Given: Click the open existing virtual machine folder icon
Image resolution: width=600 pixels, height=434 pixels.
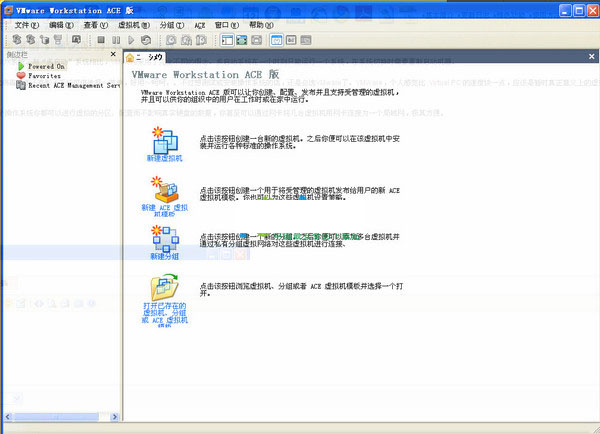Looking at the screenshot, I should point(165,287).
